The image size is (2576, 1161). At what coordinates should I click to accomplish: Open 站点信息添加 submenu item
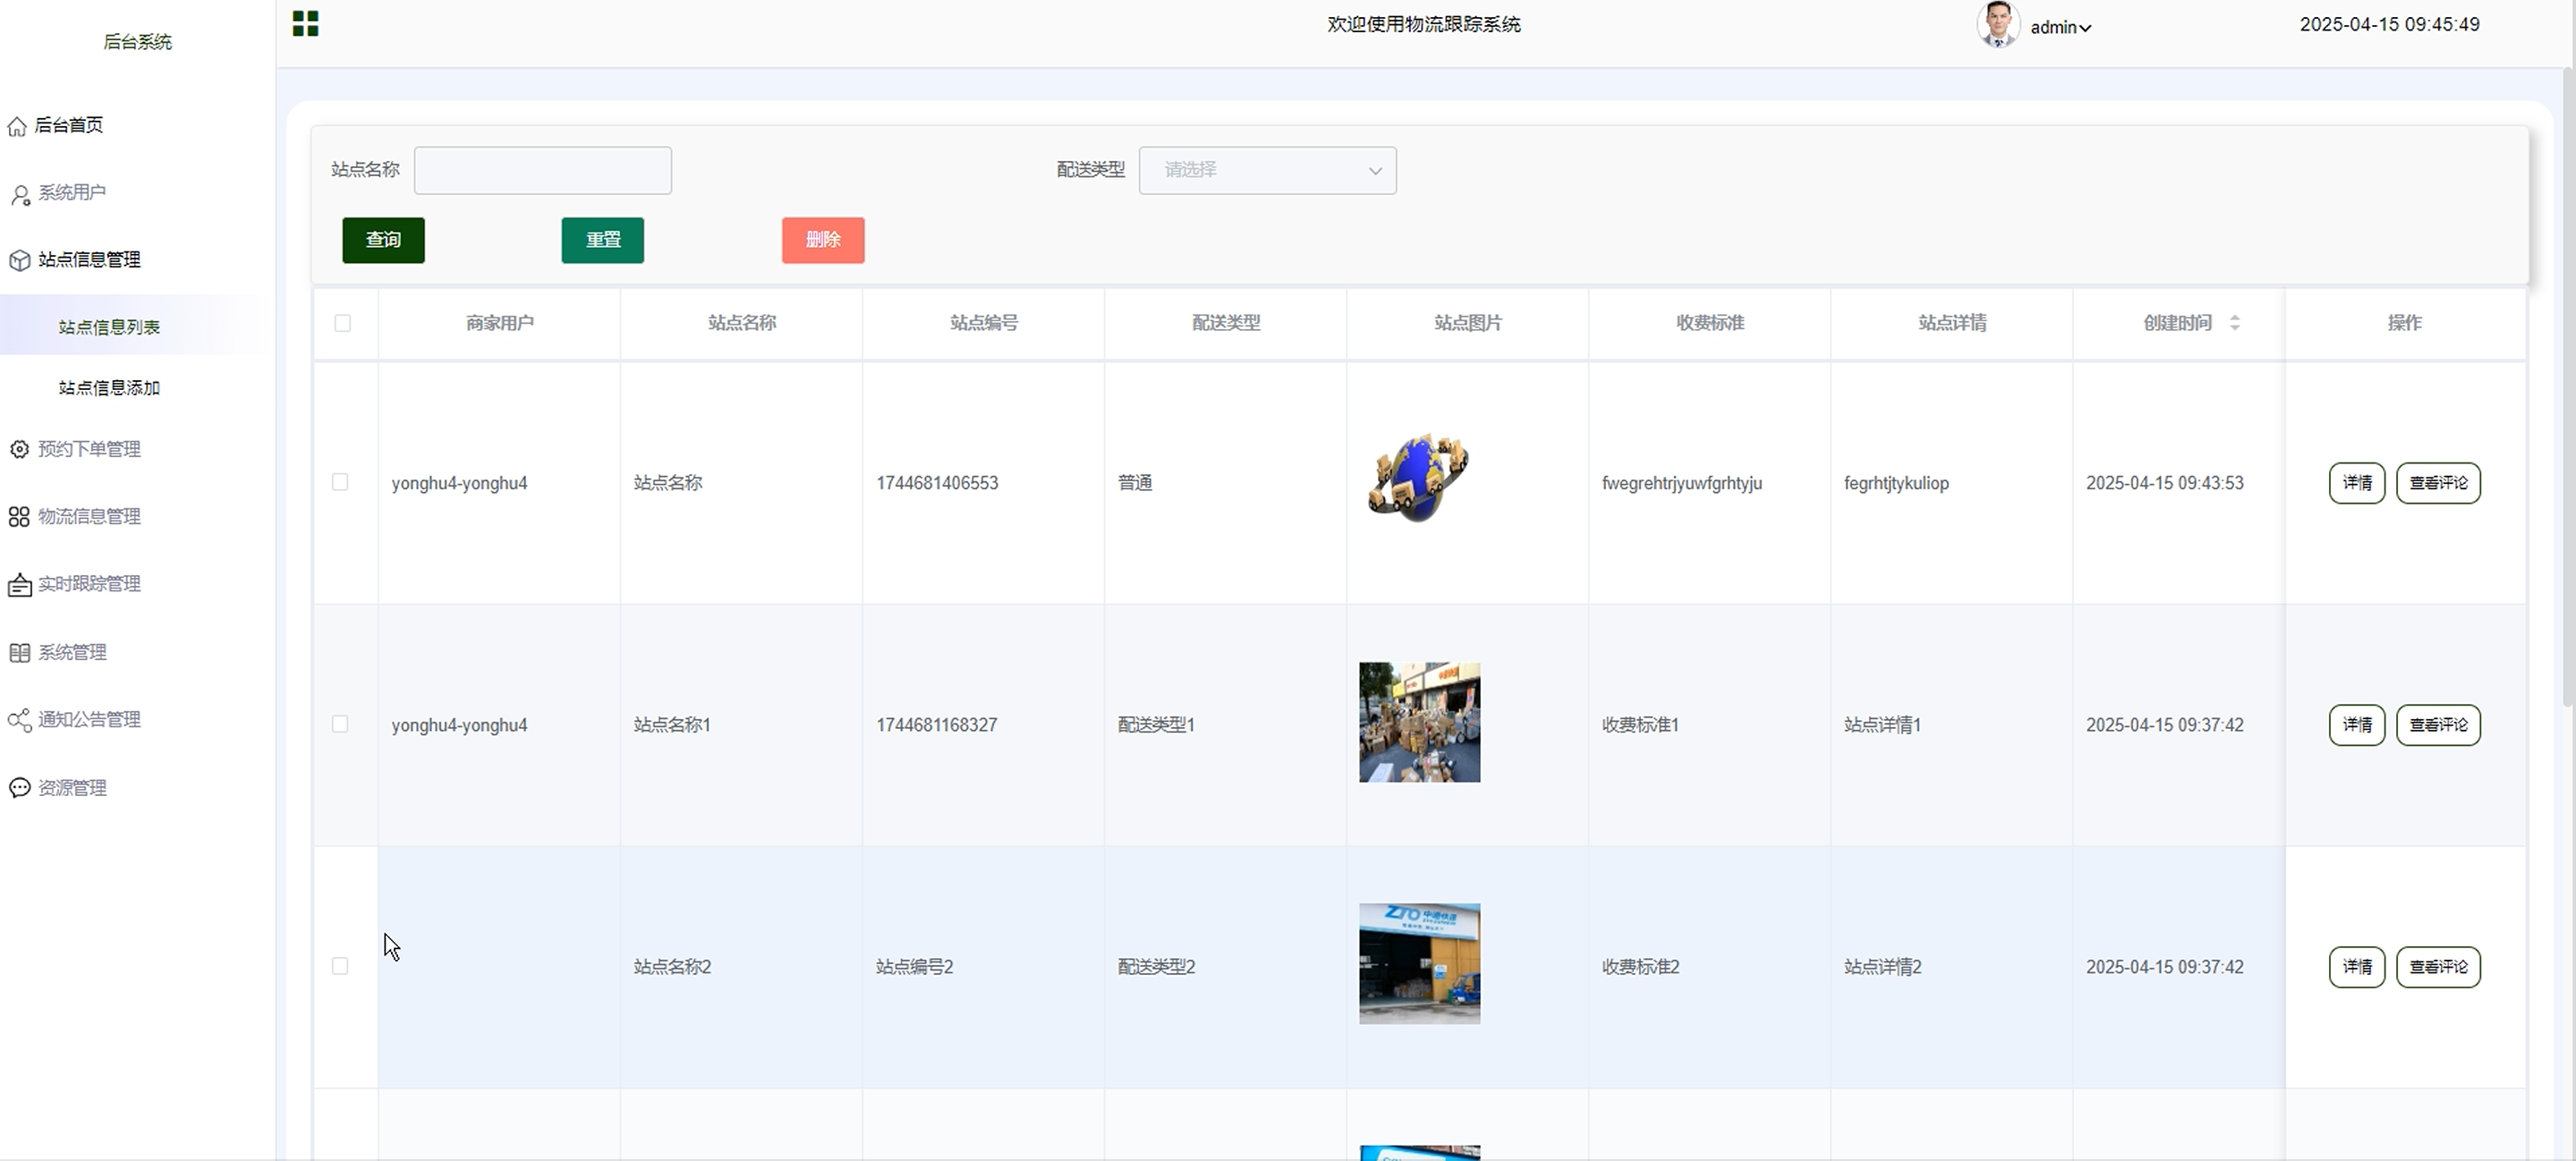109,388
